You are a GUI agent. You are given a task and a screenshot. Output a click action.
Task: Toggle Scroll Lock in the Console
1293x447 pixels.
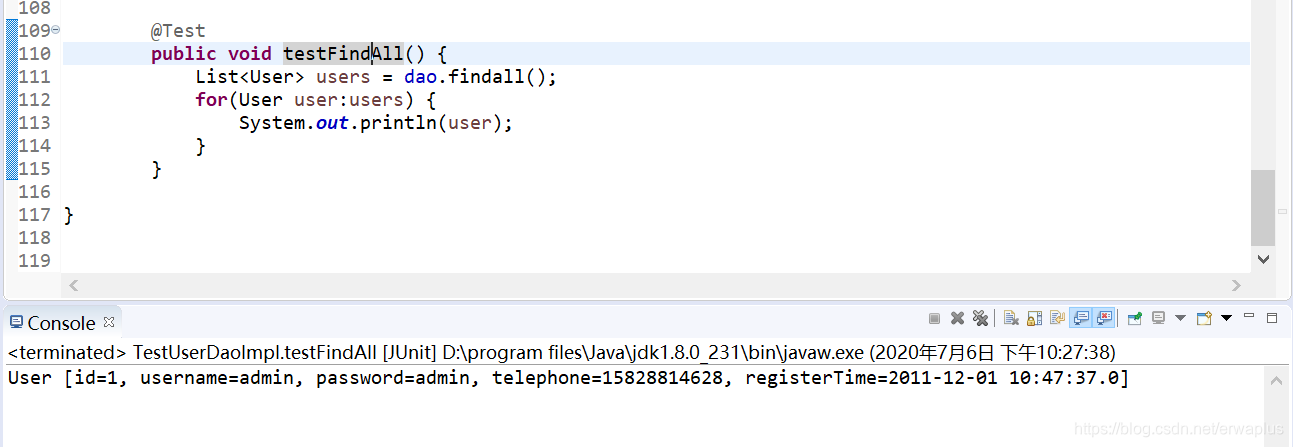pyautogui.click(x=1034, y=318)
